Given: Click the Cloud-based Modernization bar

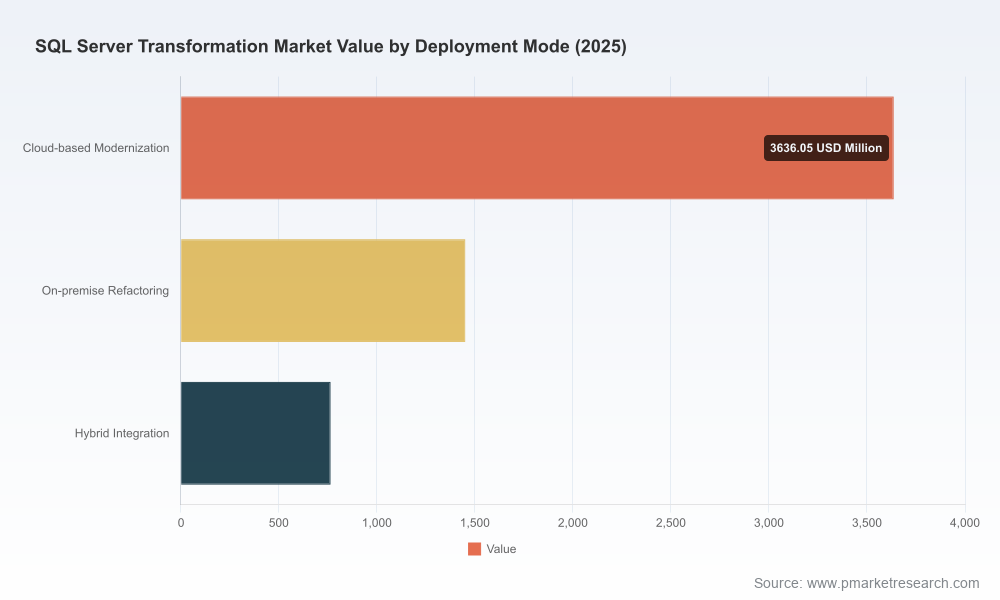Looking at the screenshot, I should tap(537, 148).
